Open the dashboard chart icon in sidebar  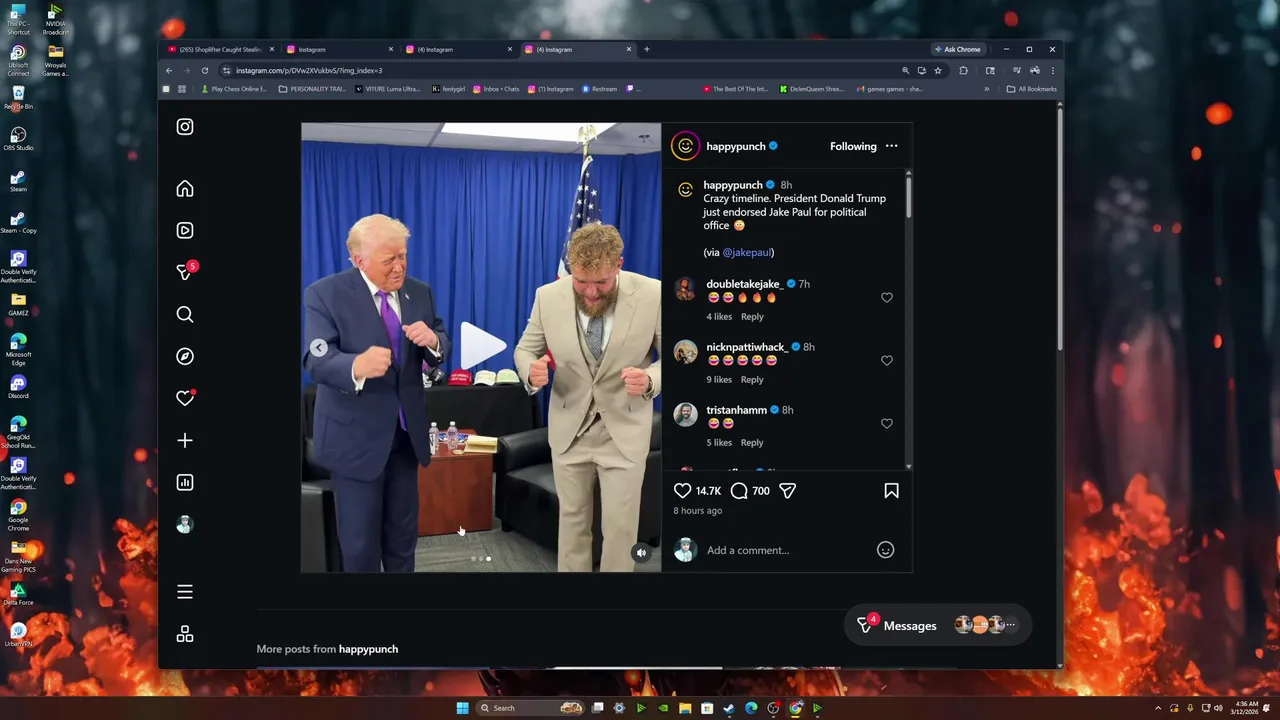[185, 482]
